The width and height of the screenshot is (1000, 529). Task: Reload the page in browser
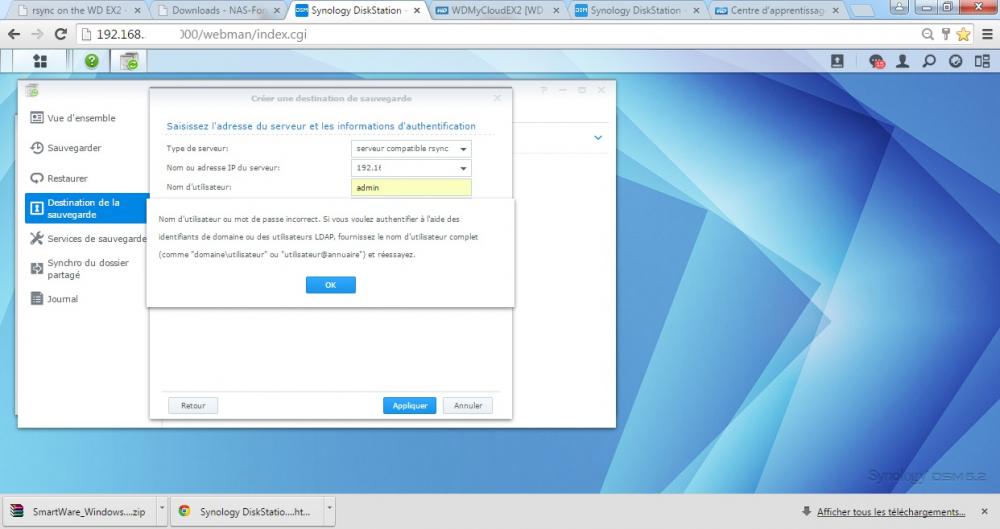pos(61,34)
